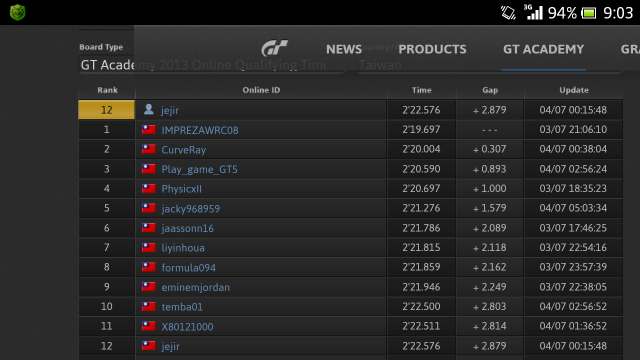
Task: Tap the 9:03 clock
Action: point(618,13)
